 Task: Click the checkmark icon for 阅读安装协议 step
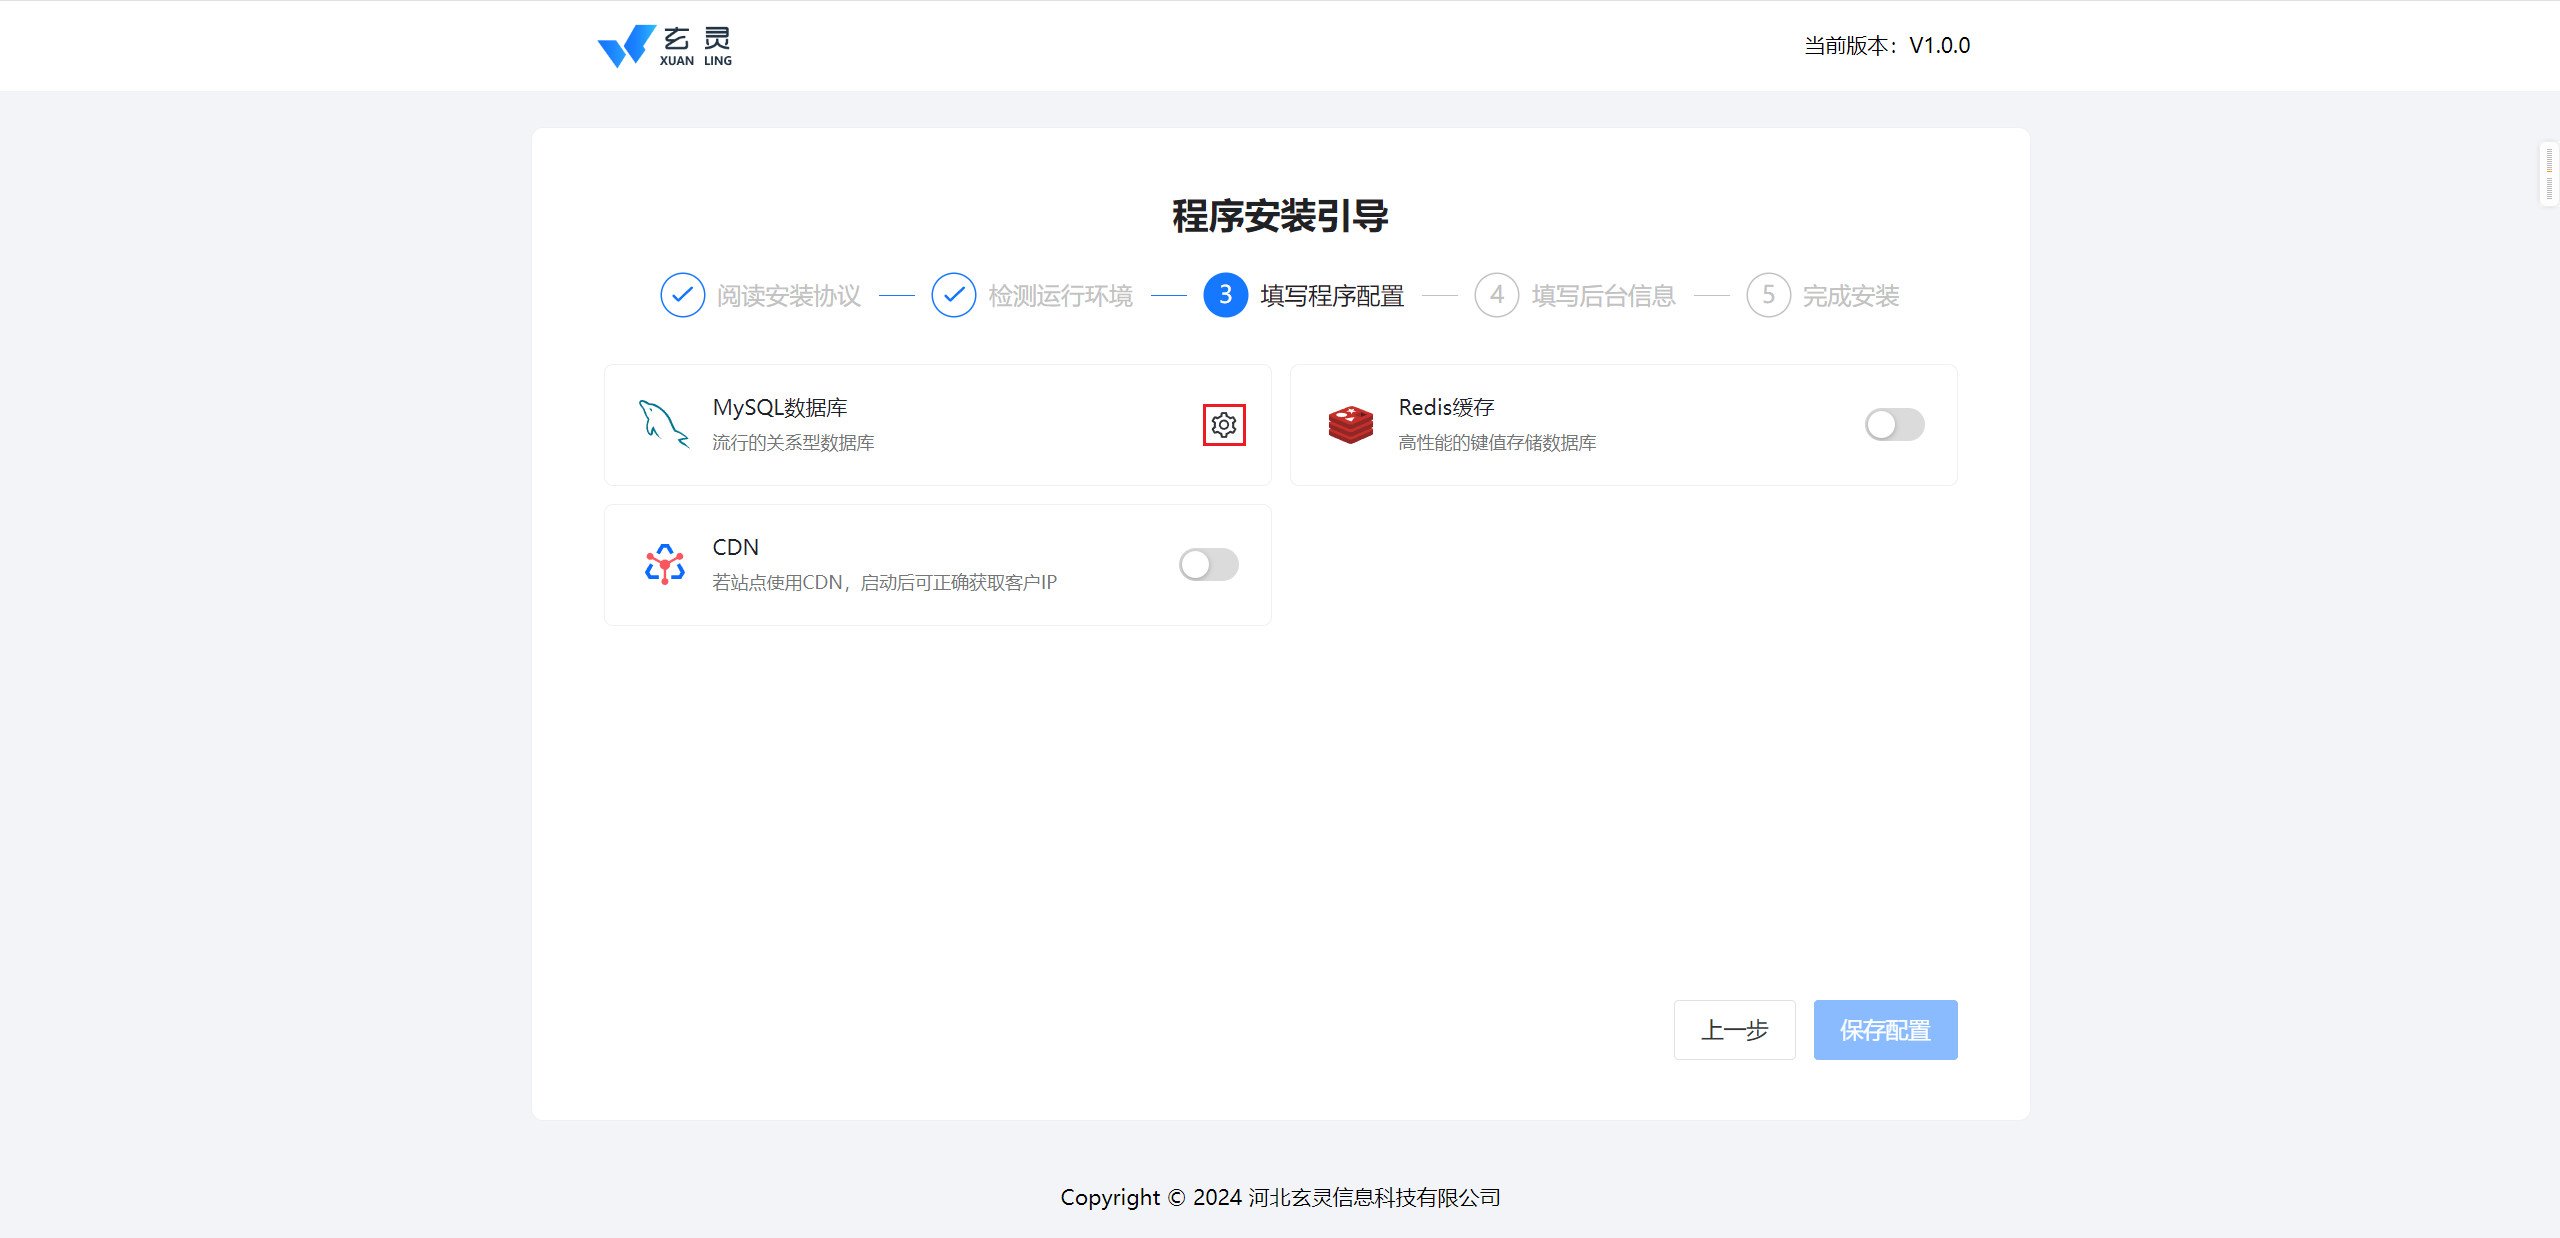[683, 295]
